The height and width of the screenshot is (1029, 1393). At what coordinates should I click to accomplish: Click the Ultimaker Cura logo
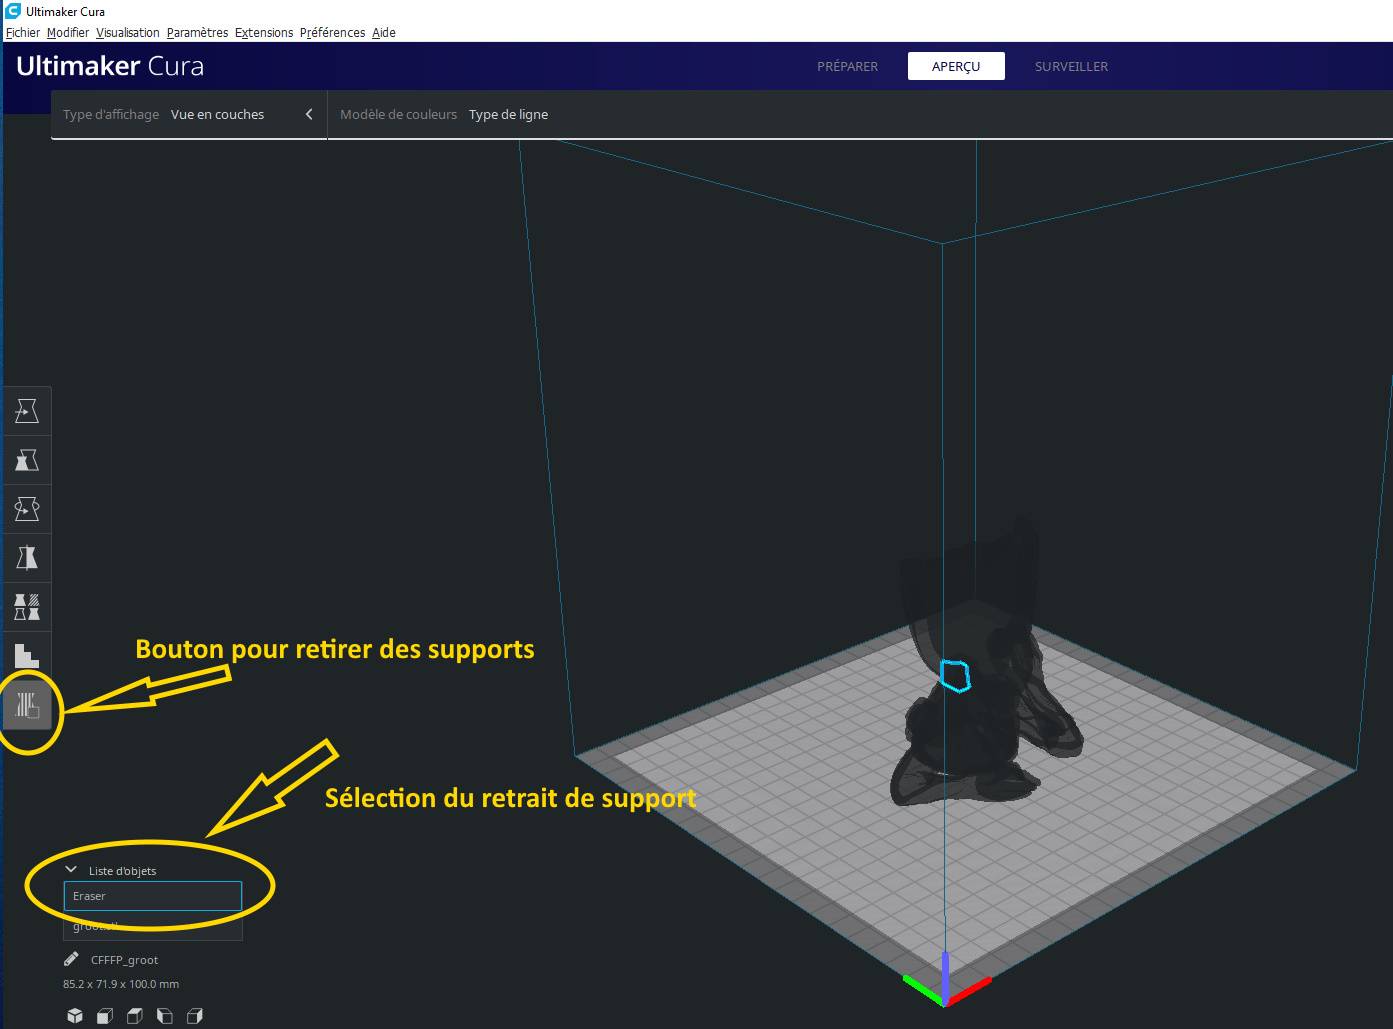pyautogui.click(x=110, y=66)
